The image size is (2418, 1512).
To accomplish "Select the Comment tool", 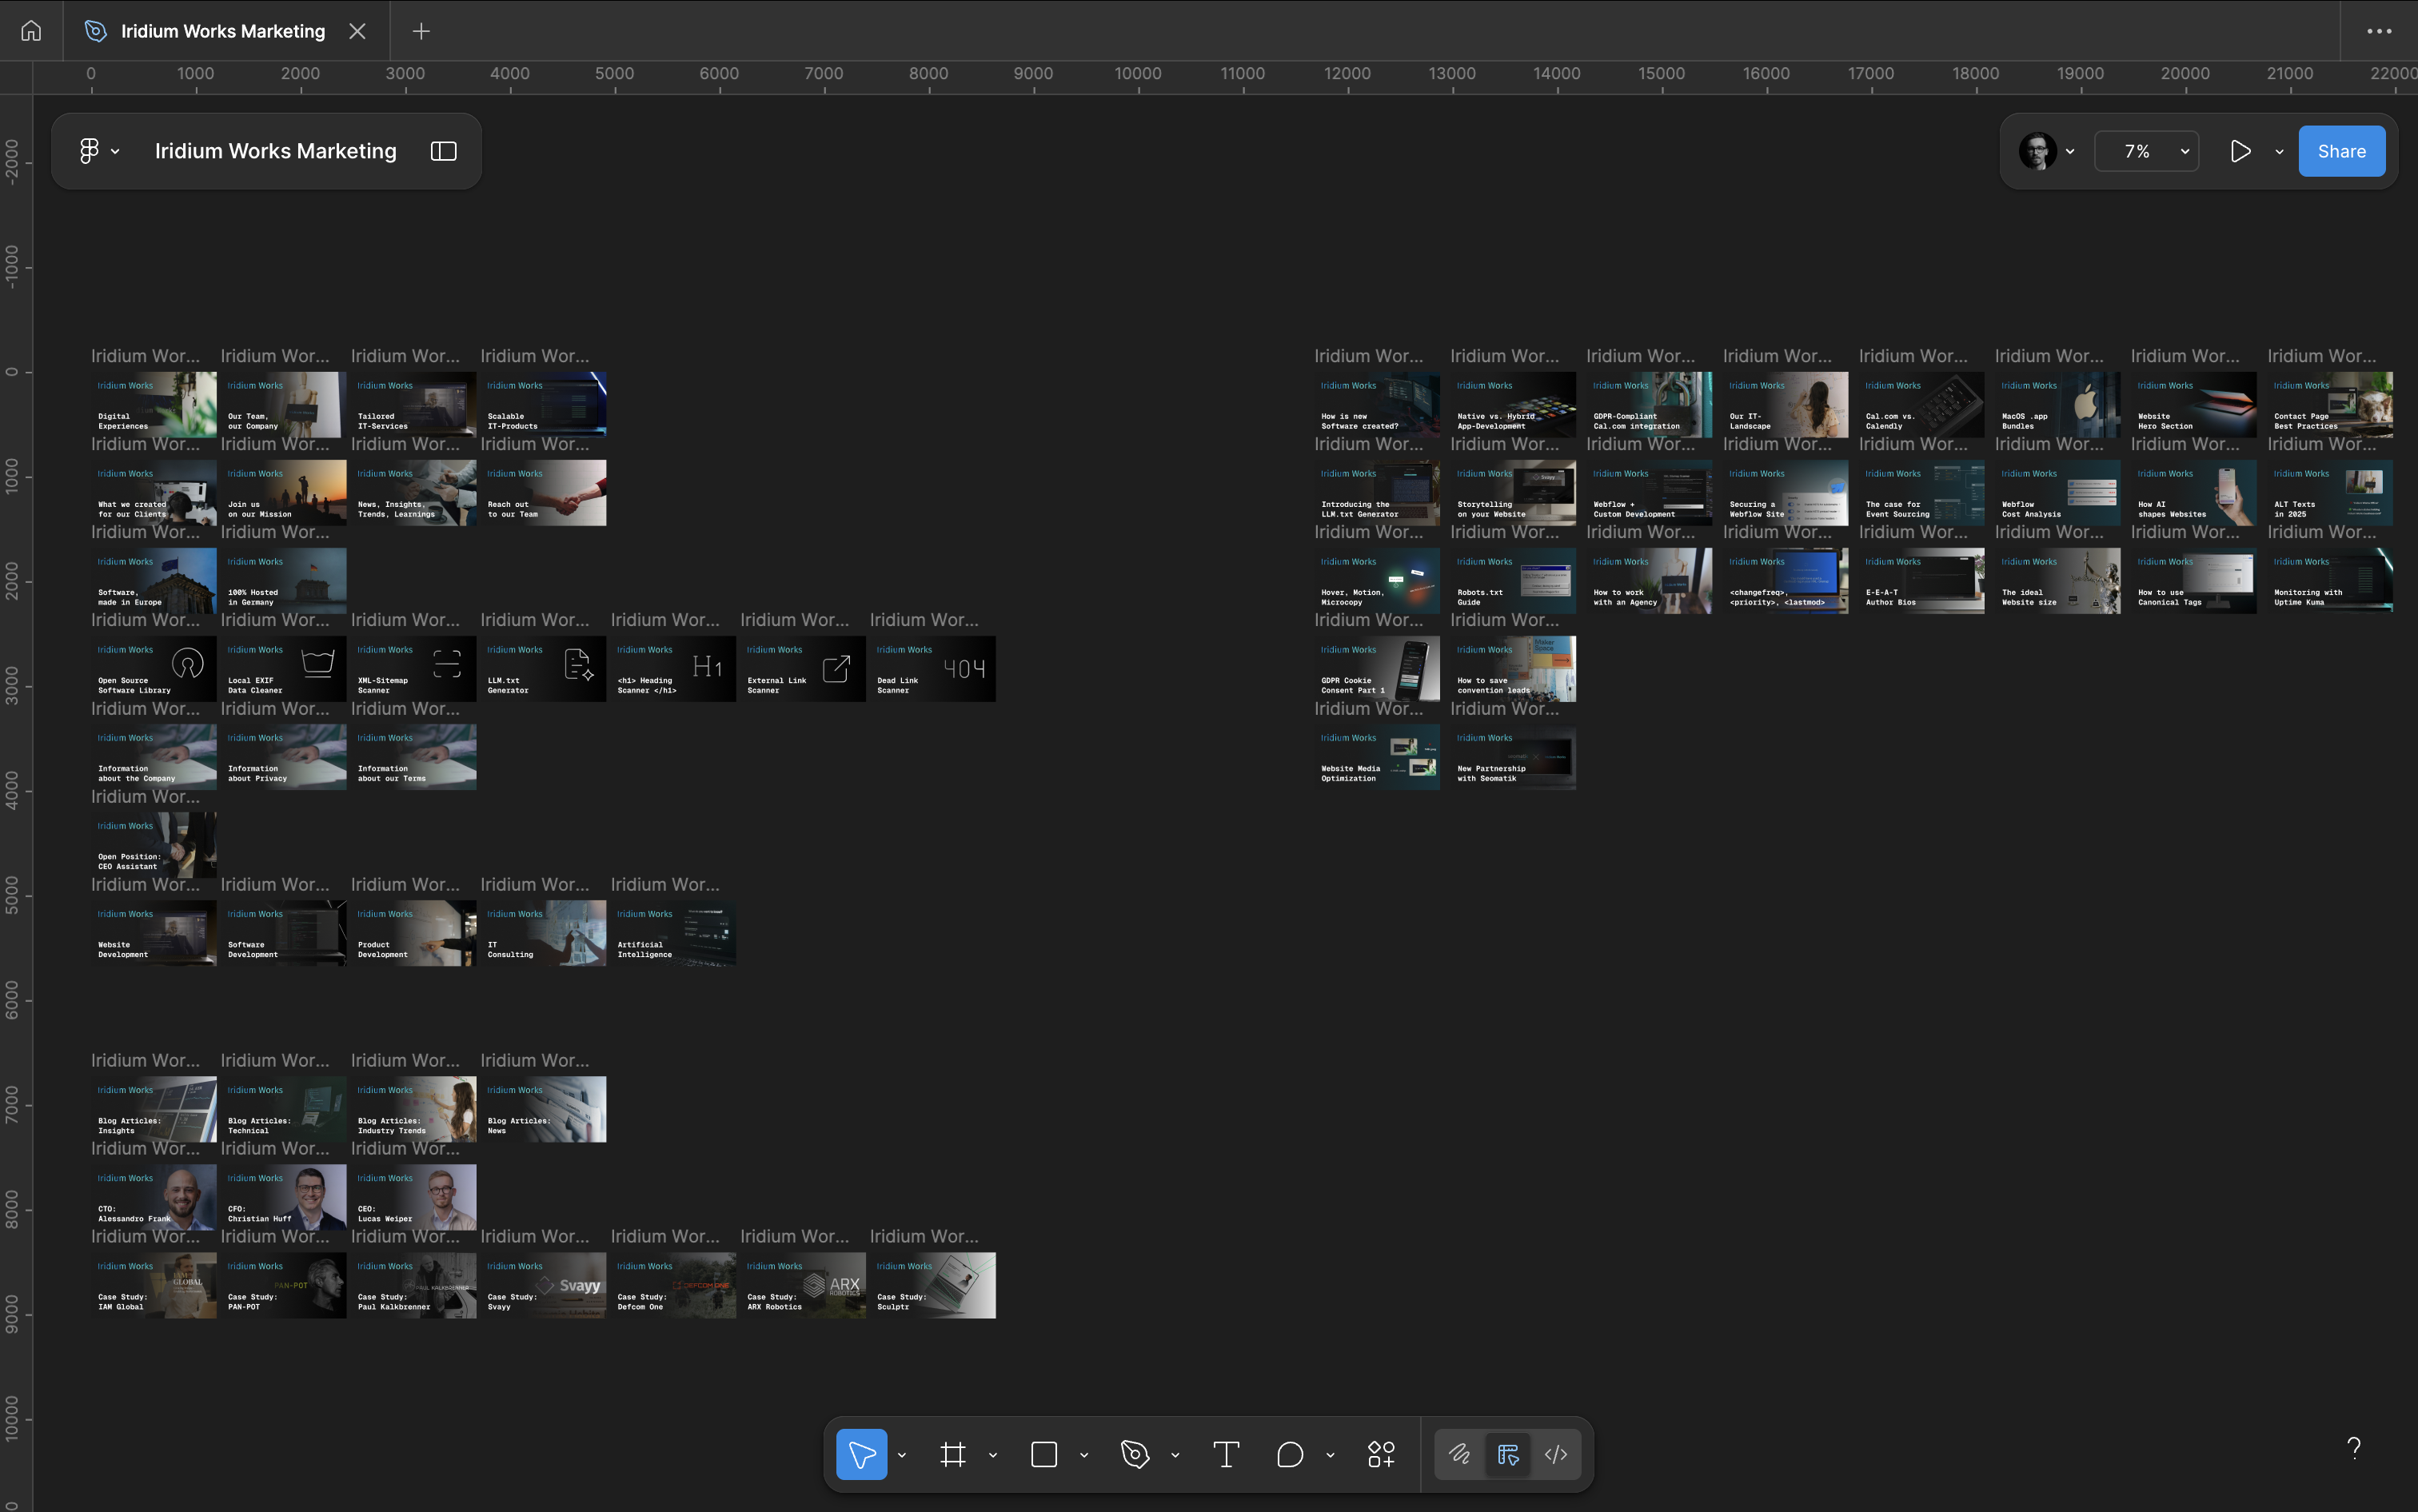I will 1290,1454.
